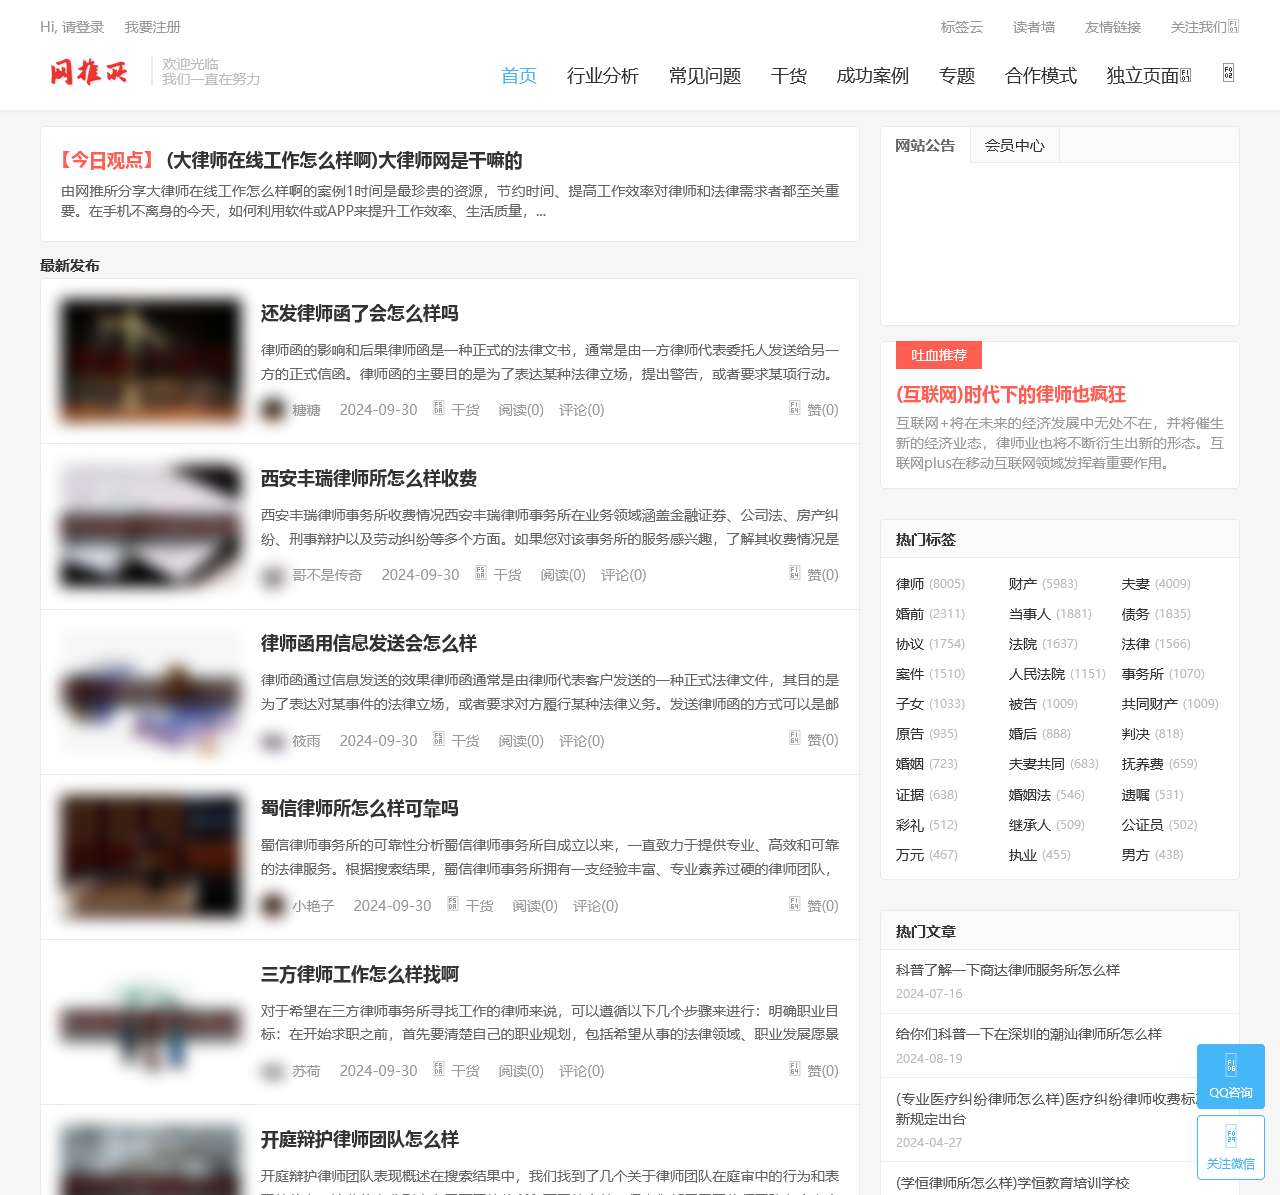Image resolution: width=1280 pixels, height=1195 pixels.
Task: Click category icon 干货 under 西安丰瑞 article
Action: tap(480, 573)
